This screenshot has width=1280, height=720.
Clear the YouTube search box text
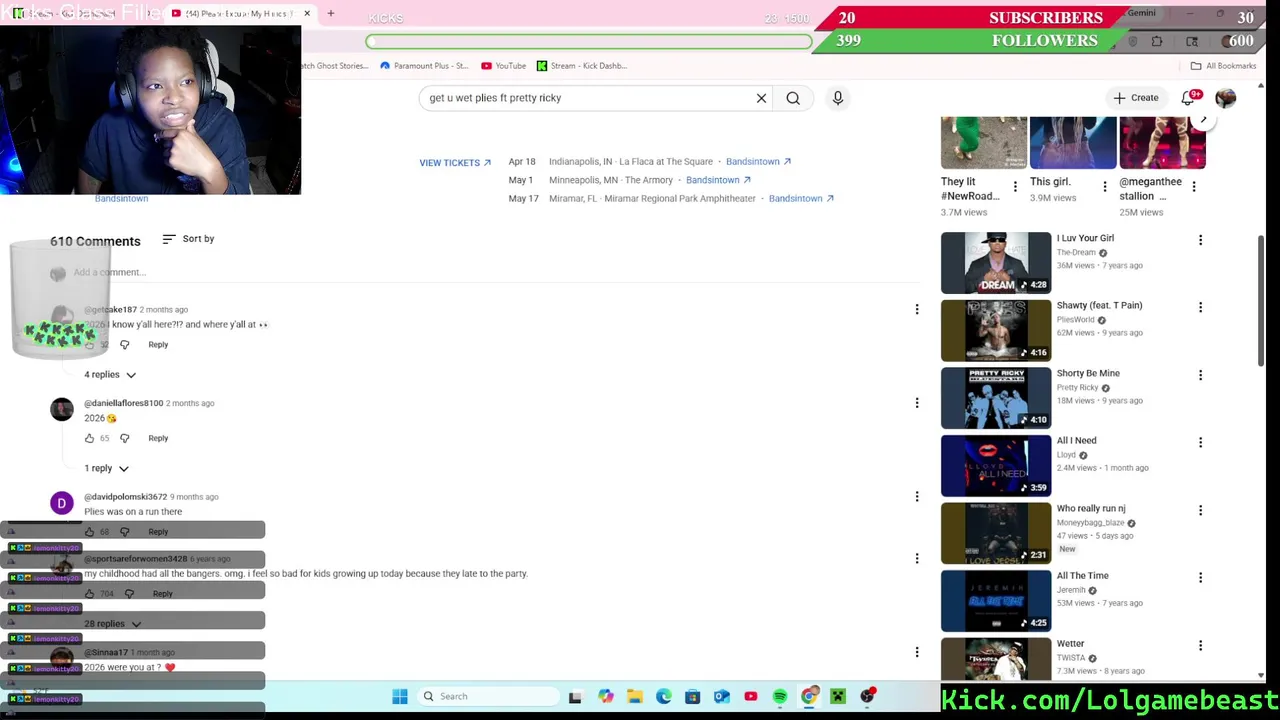tap(761, 98)
